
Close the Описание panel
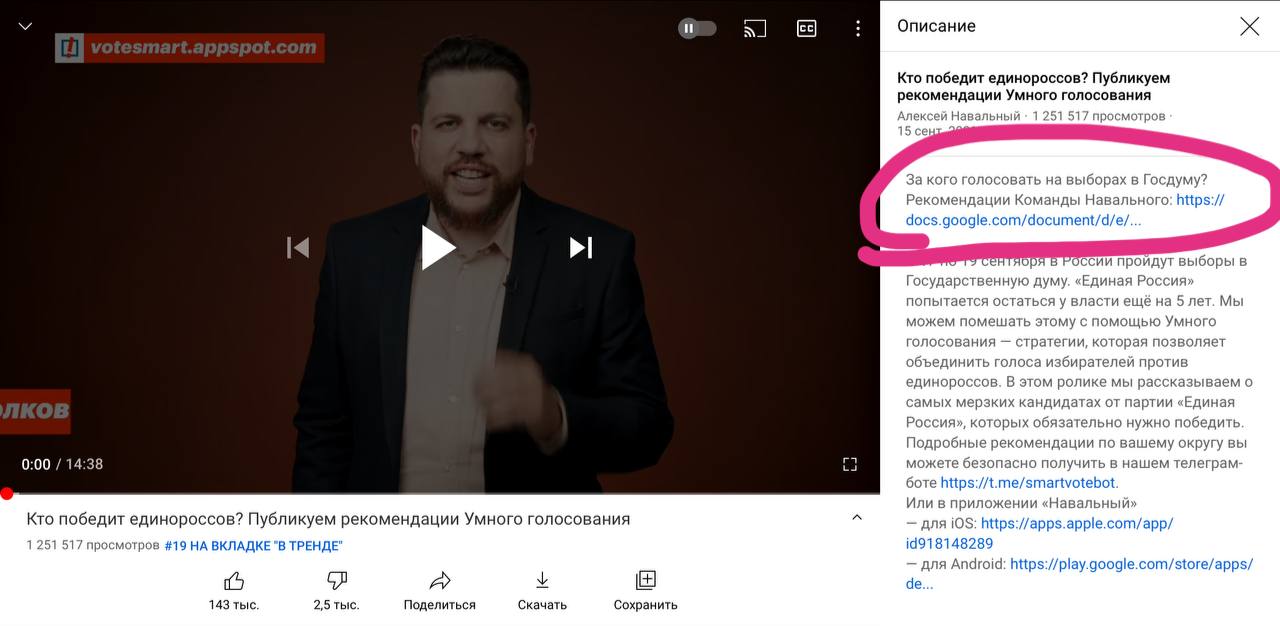click(x=1249, y=27)
